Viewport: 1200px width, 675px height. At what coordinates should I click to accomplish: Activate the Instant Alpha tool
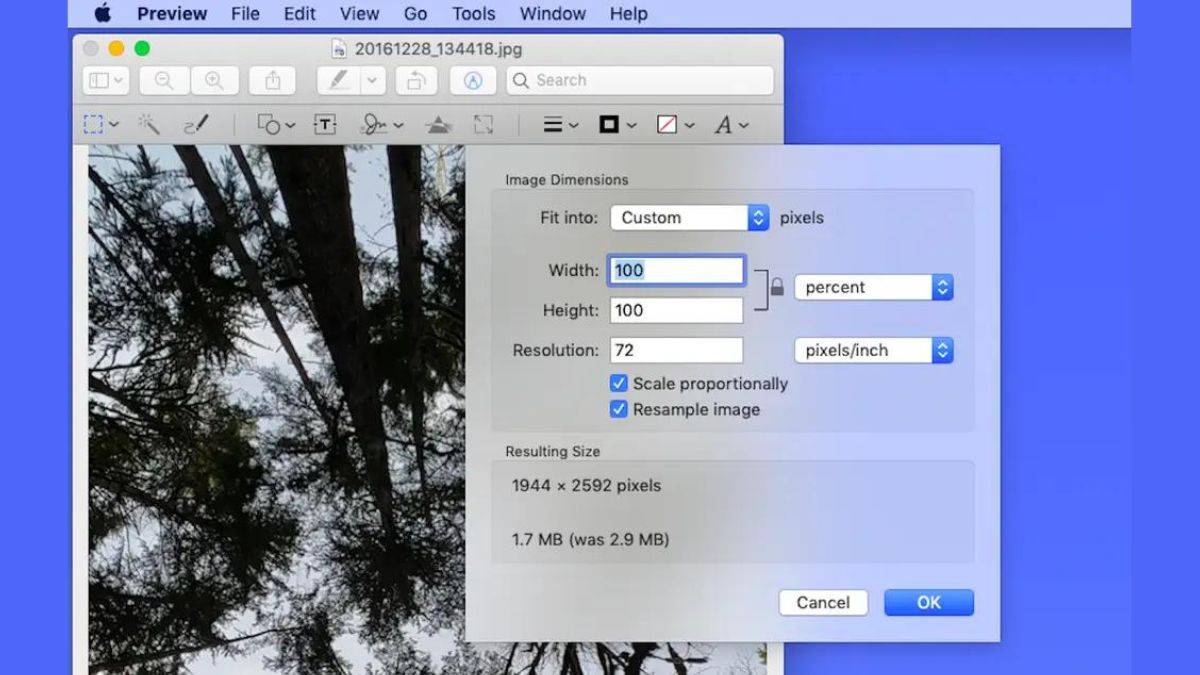pyautogui.click(x=148, y=124)
